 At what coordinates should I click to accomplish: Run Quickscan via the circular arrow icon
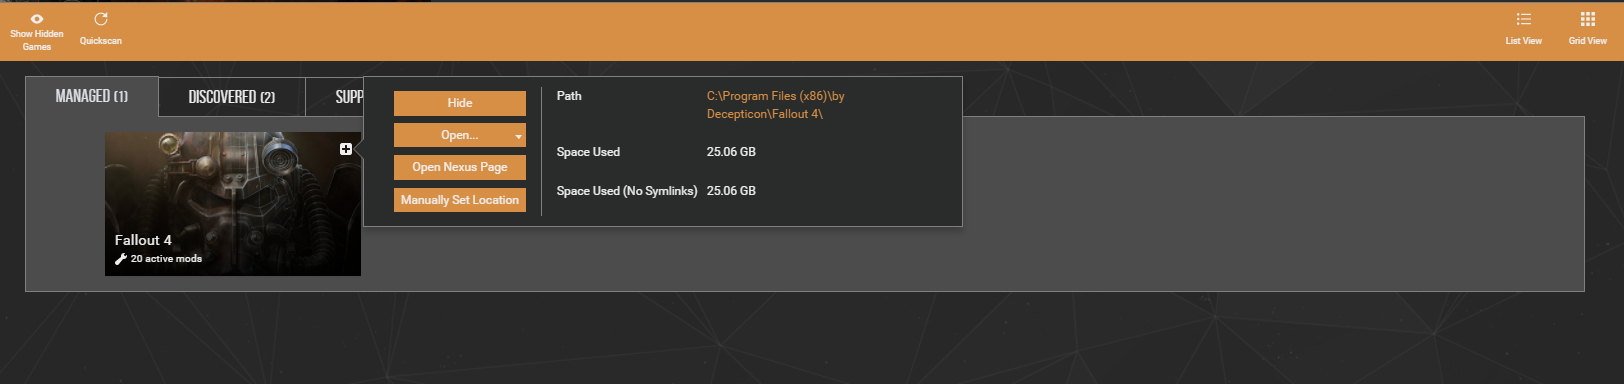click(x=101, y=19)
